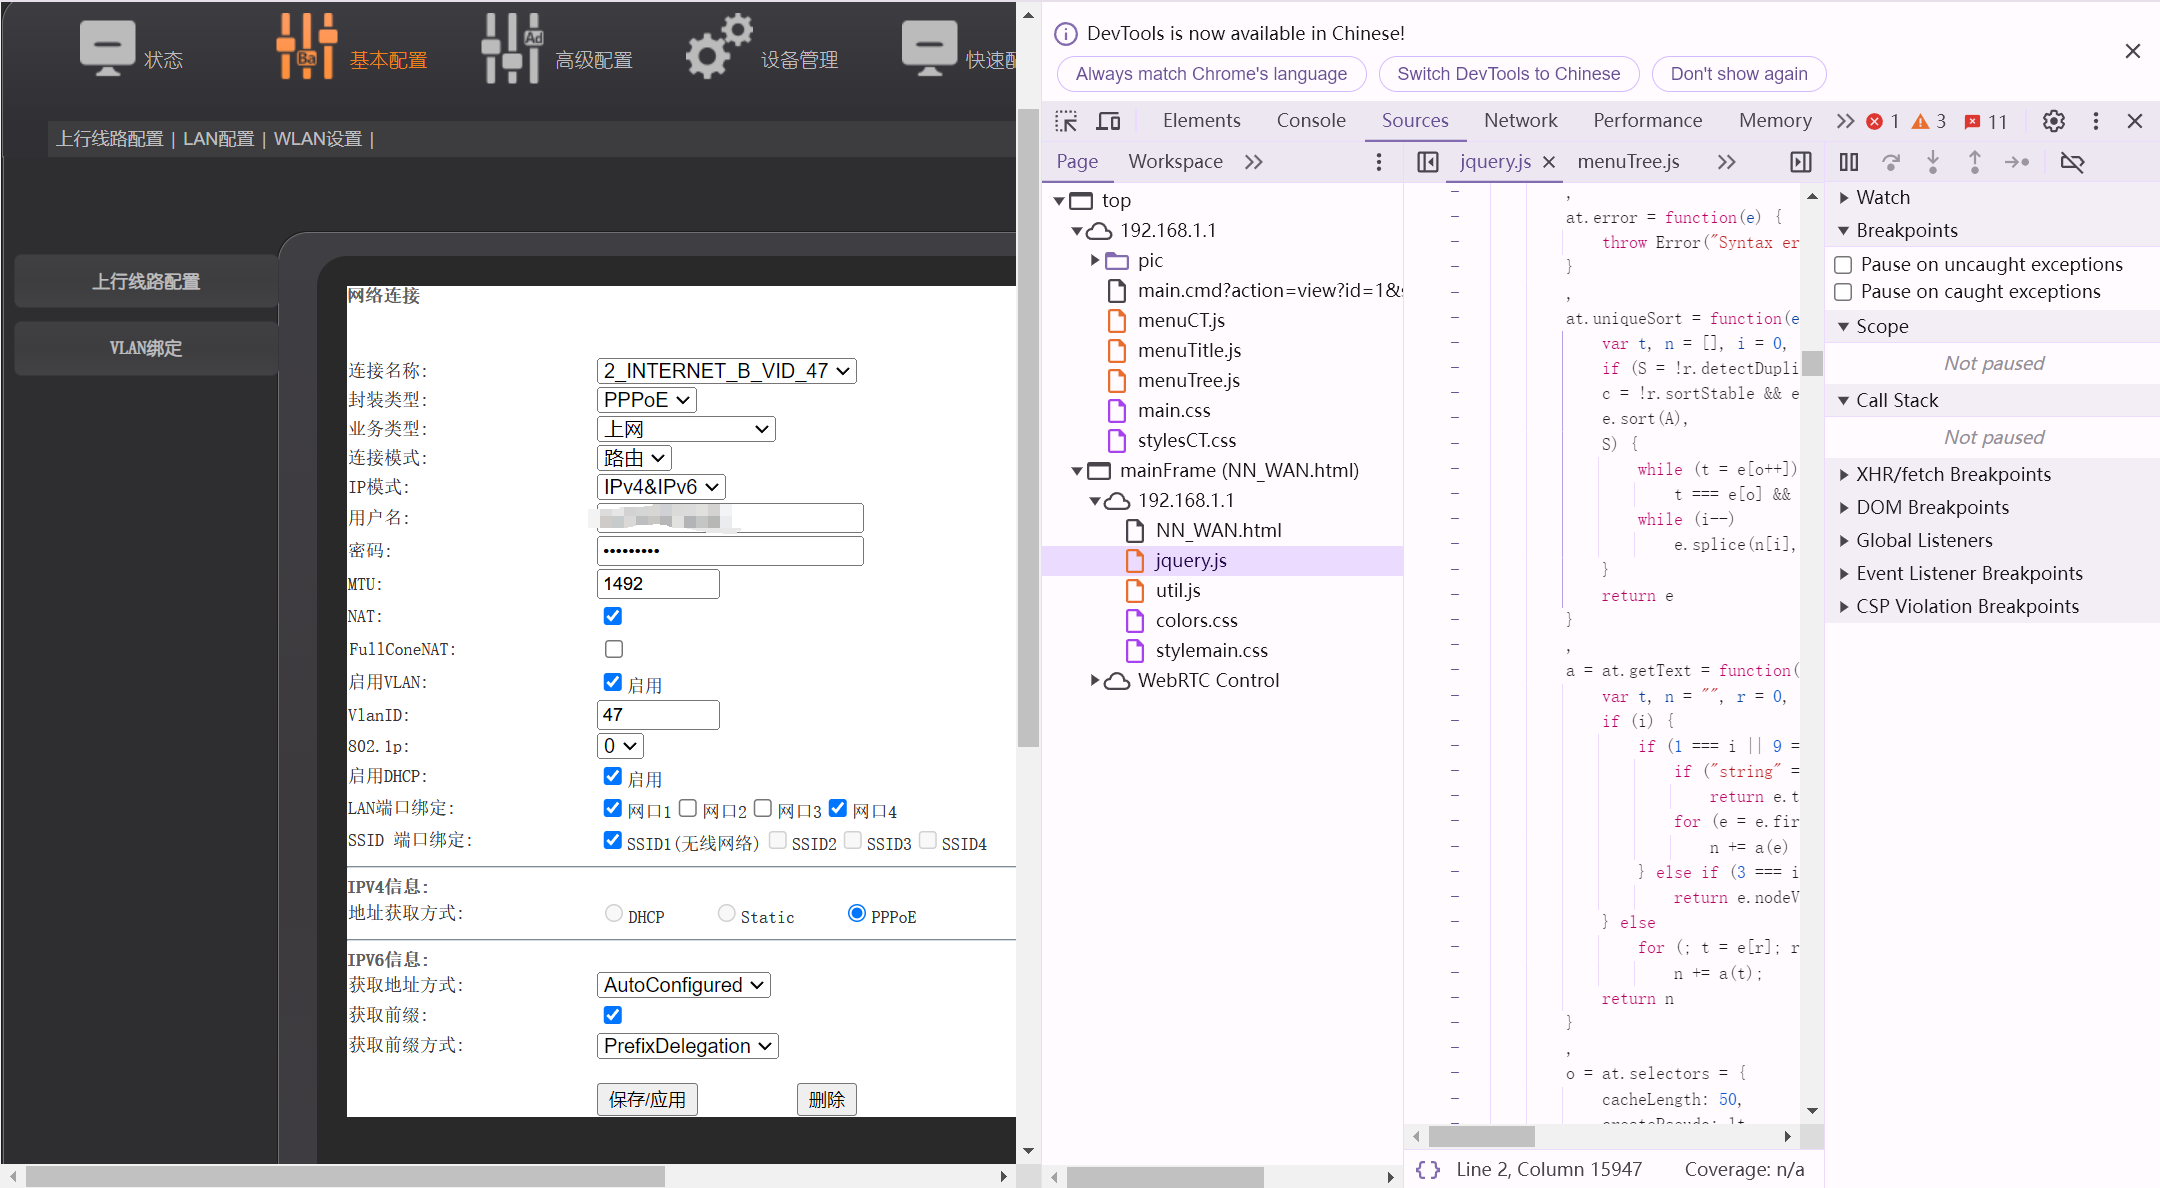2160x1188 pixels.
Task: Toggle the debugger sidebar icon
Action: 1800,162
